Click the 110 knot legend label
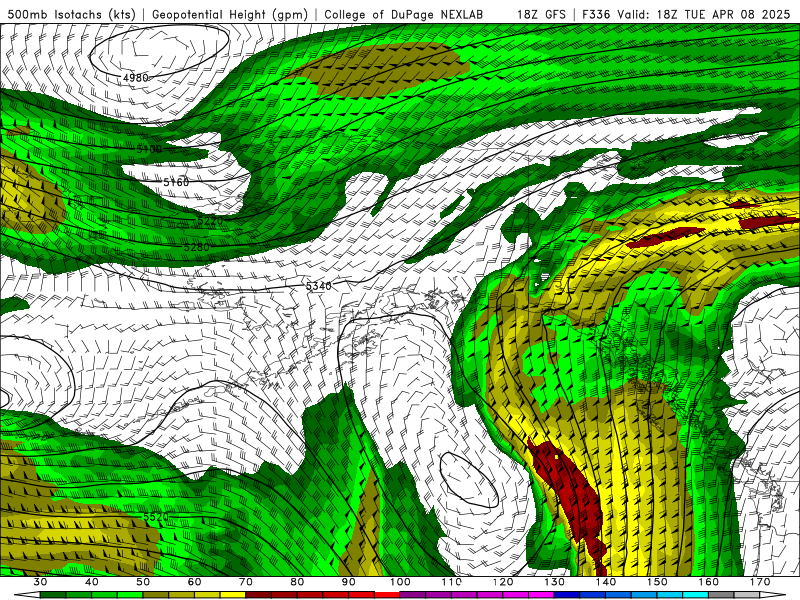The height and width of the screenshot is (600, 800). [452, 582]
